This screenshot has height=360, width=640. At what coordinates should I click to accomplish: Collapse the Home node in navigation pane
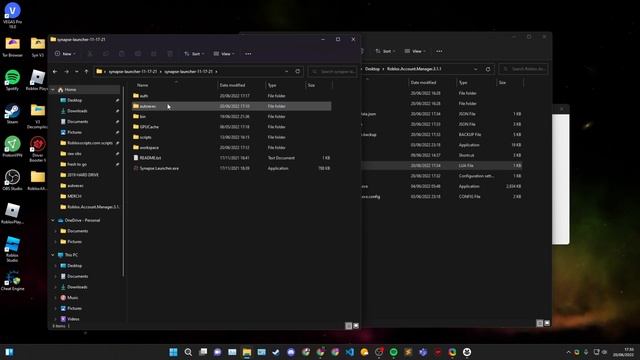tap(53, 89)
